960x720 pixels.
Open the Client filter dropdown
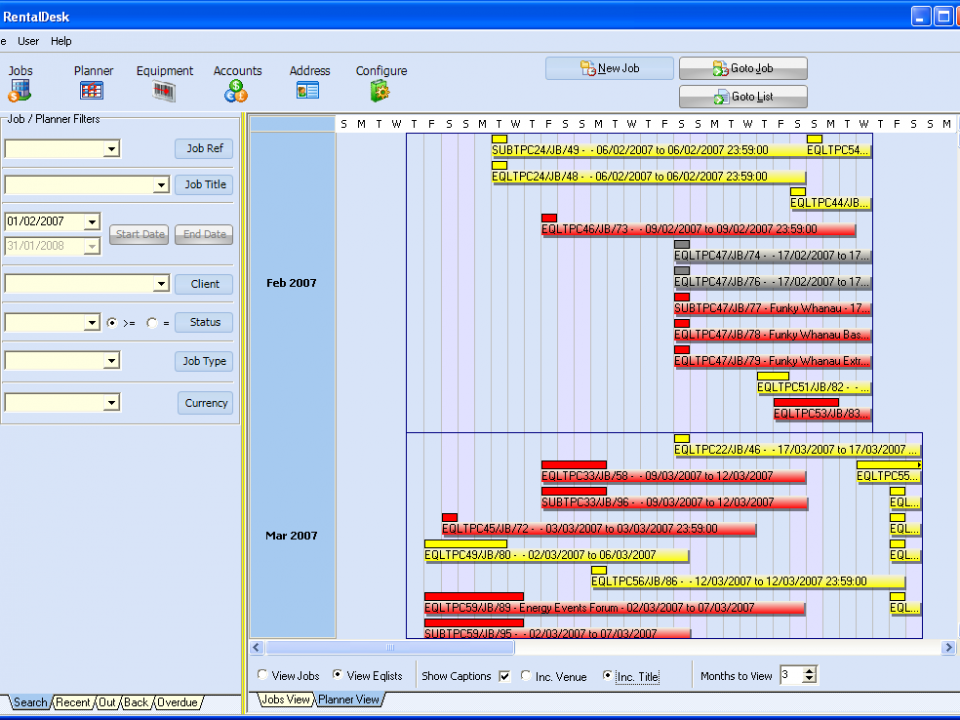pyautogui.click(x=161, y=284)
